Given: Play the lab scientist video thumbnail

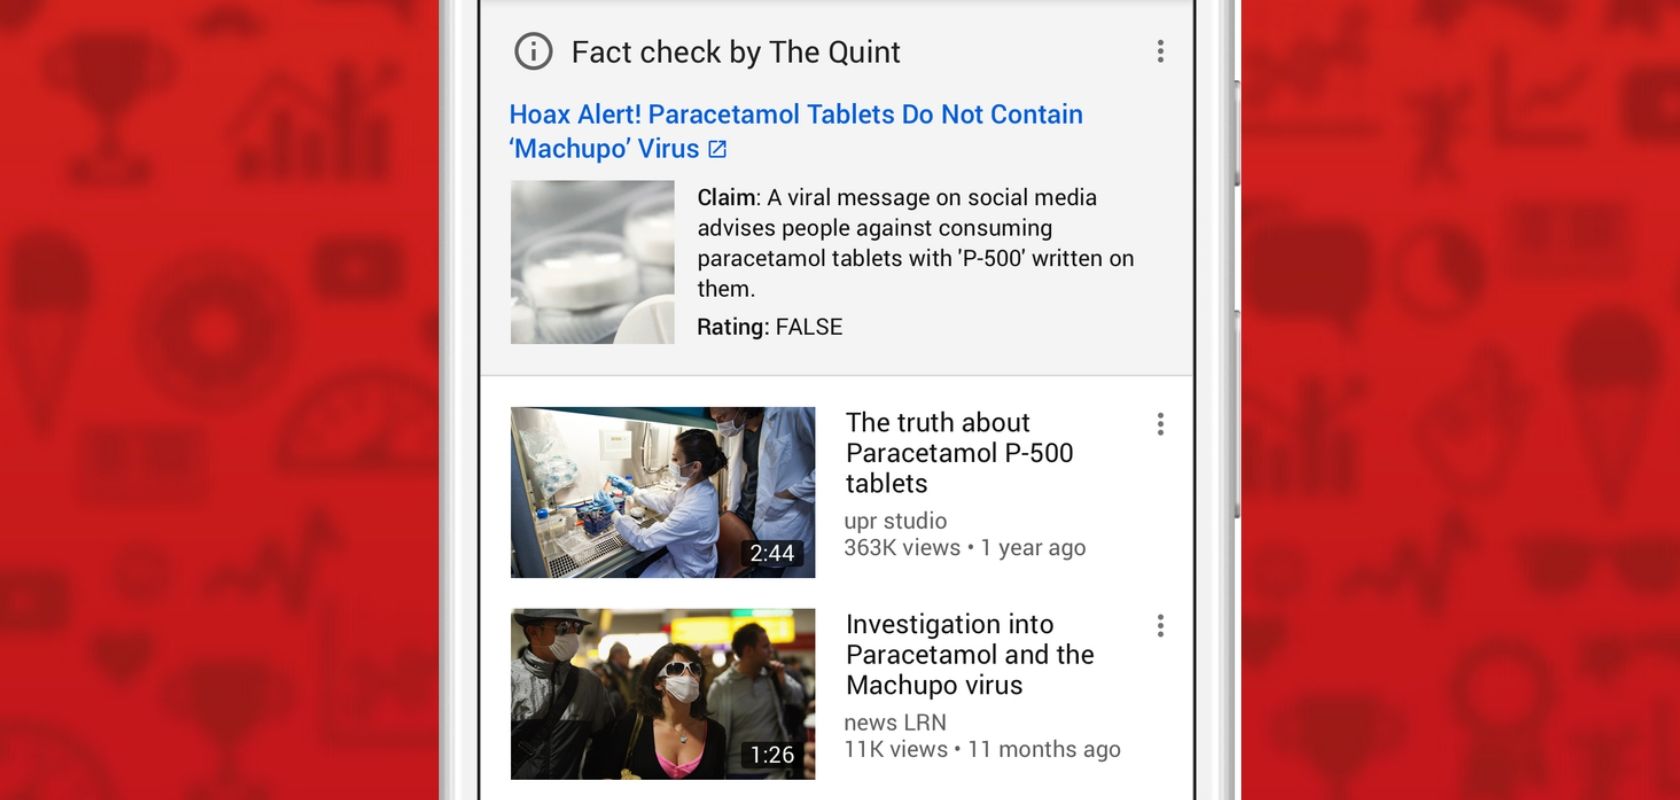Looking at the screenshot, I should click(663, 492).
